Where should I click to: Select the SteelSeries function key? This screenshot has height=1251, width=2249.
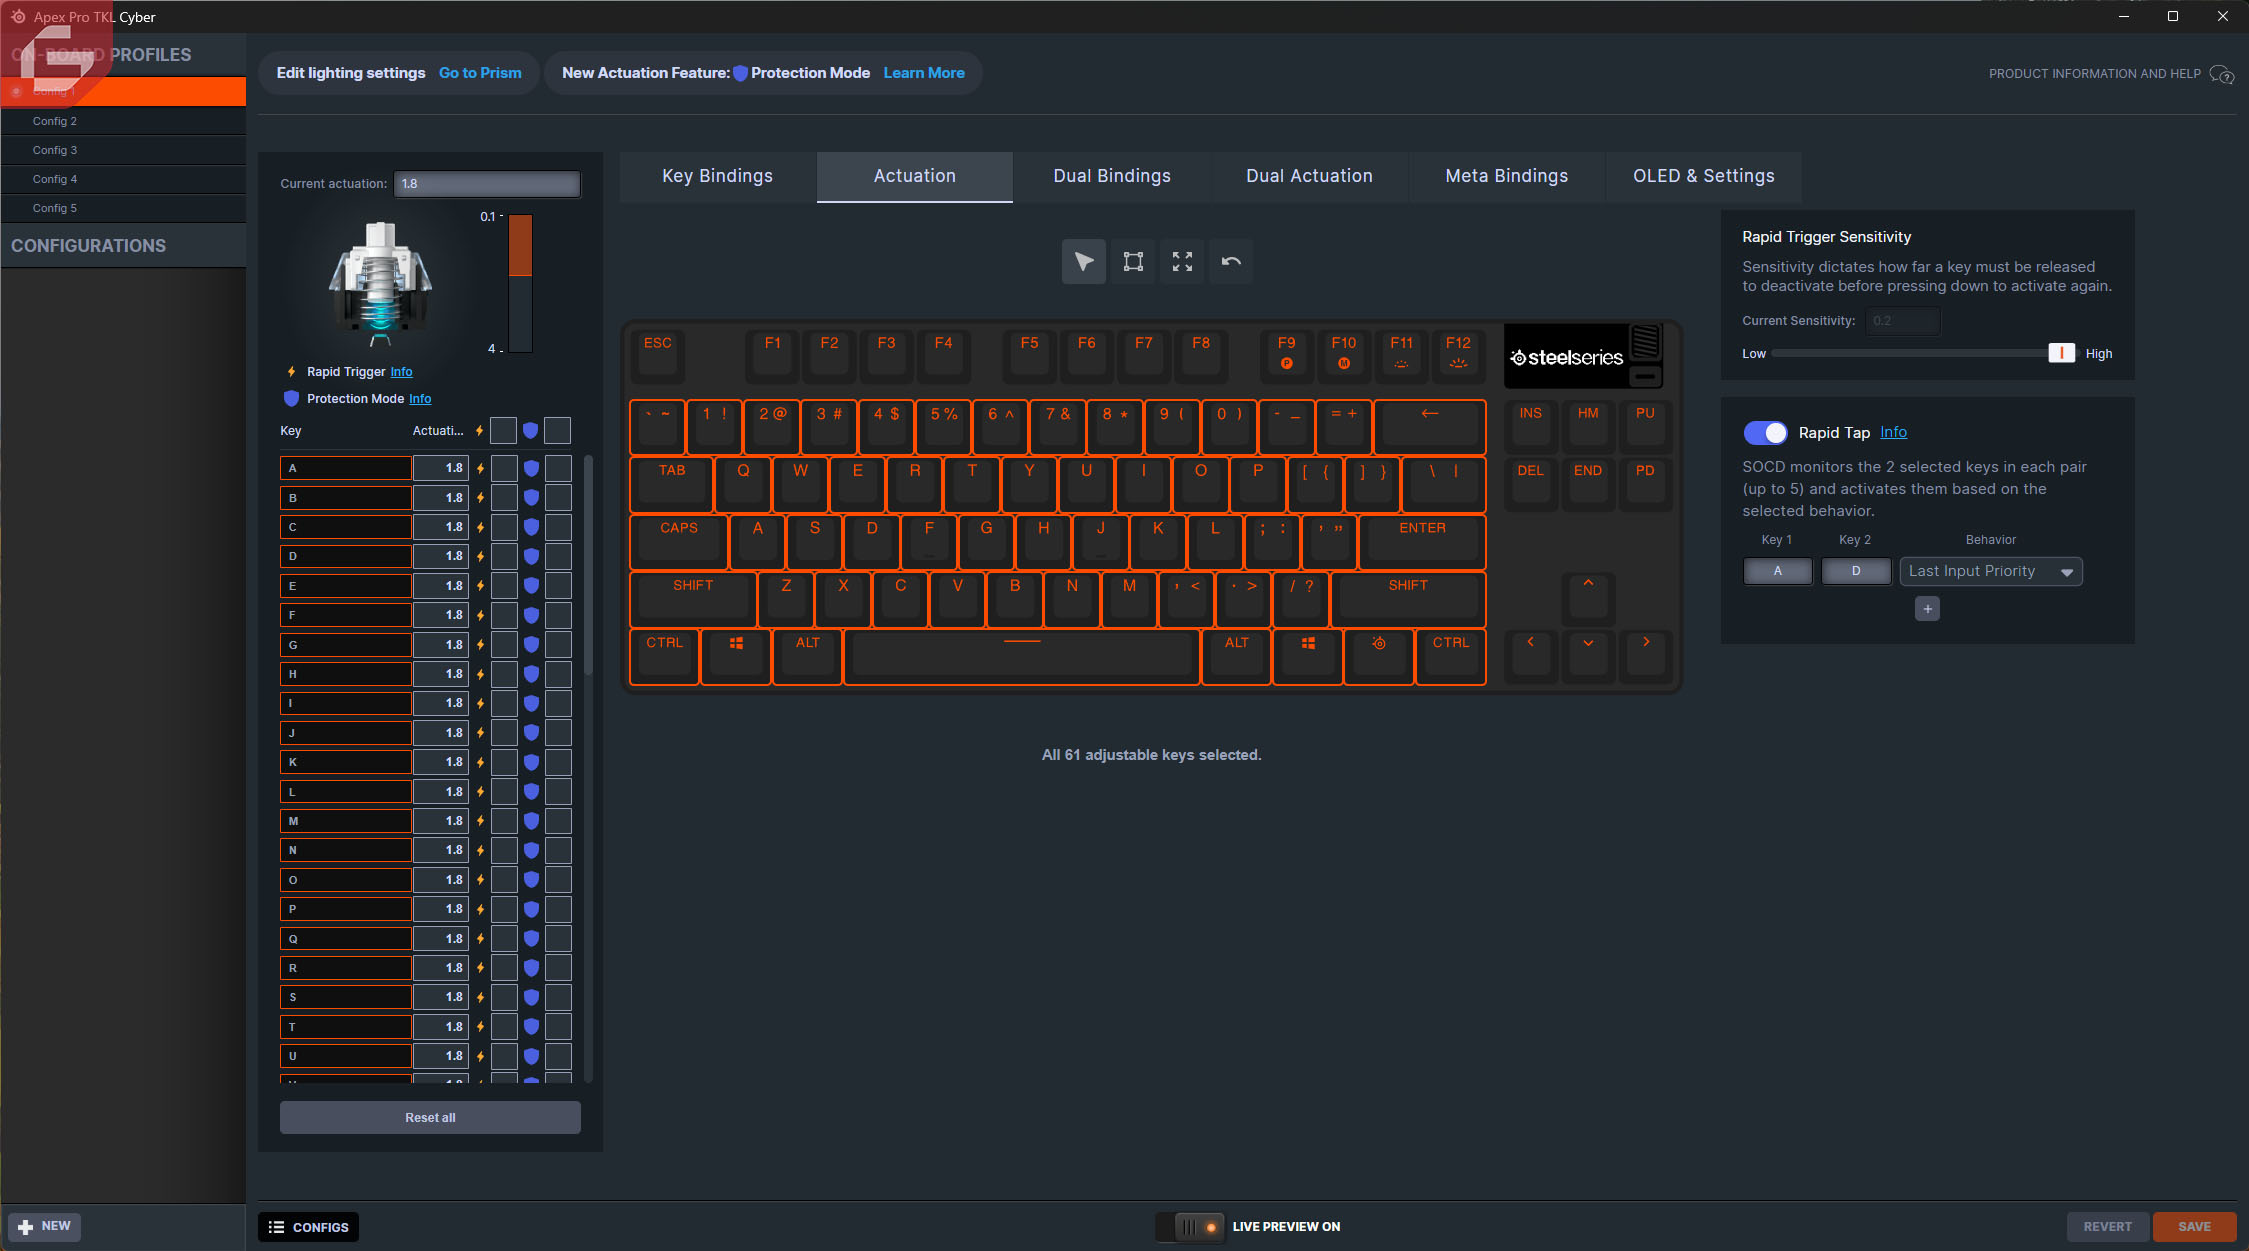(1379, 656)
